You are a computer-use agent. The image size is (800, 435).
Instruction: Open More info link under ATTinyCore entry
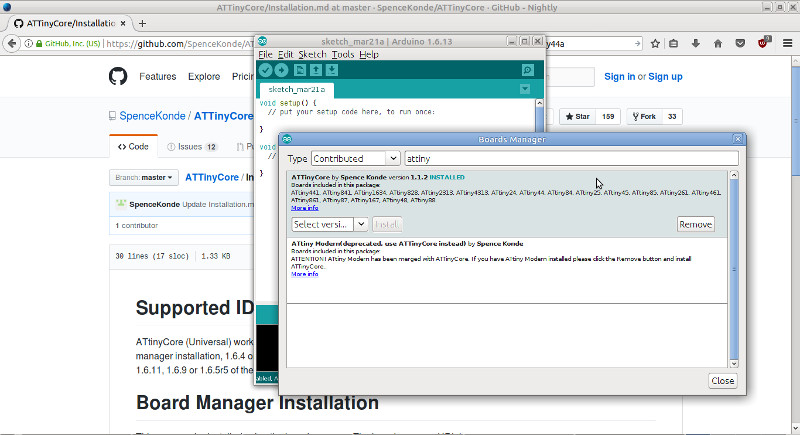(305, 208)
